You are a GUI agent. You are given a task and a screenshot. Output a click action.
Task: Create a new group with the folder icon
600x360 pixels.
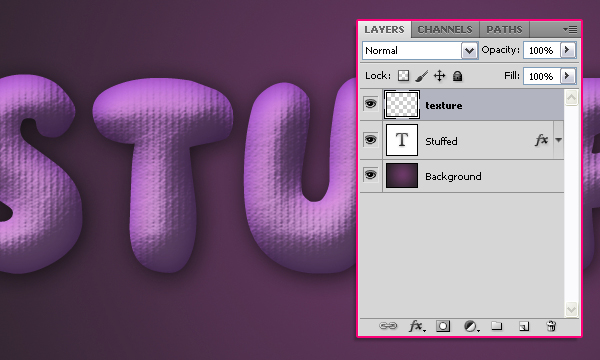[496, 326]
